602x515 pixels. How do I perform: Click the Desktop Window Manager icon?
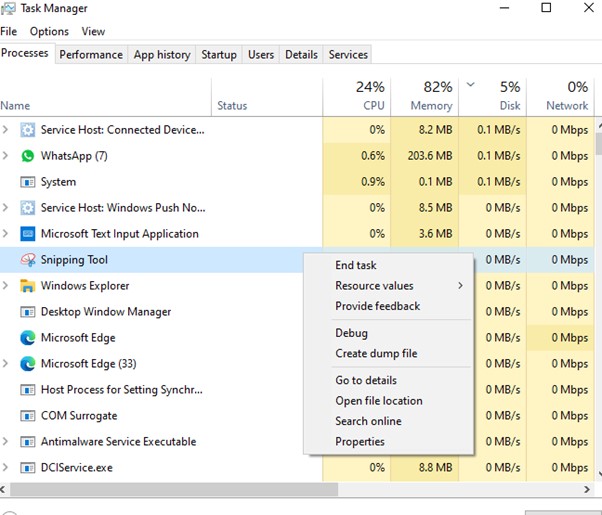pyautogui.click(x=28, y=312)
